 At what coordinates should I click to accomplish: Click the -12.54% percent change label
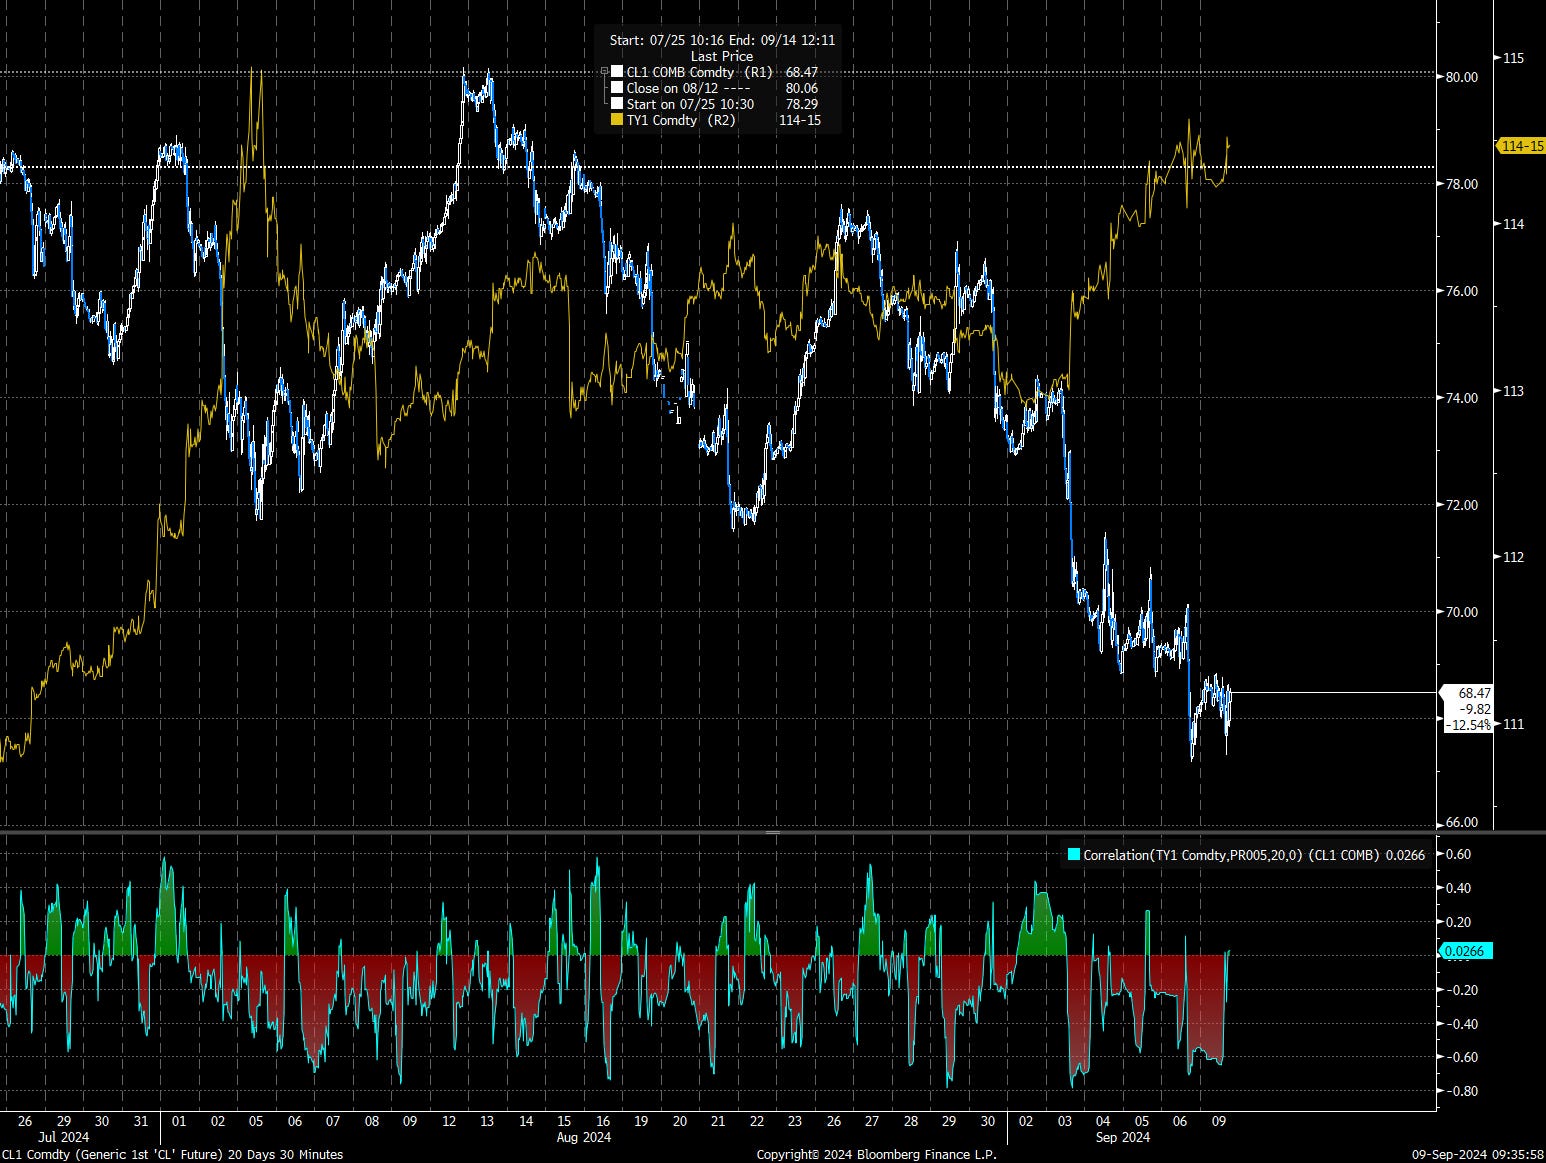pos(1466,726)
